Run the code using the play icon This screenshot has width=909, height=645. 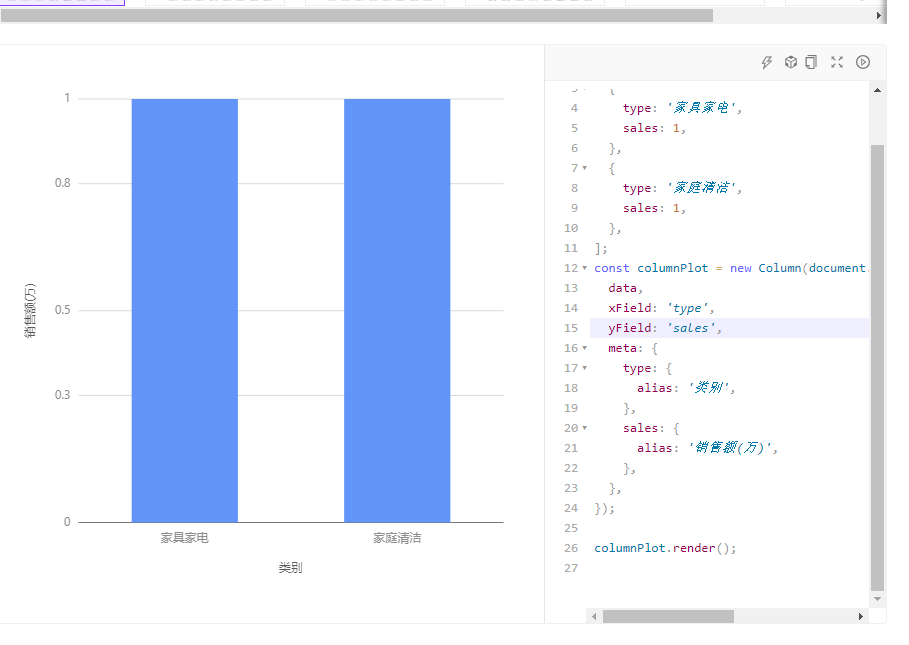point(862,61)
